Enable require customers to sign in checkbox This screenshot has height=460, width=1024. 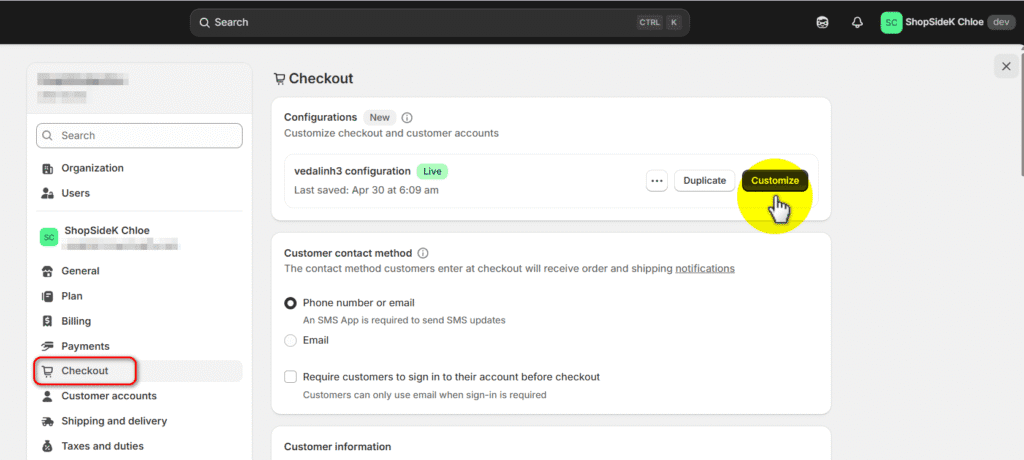291,377
